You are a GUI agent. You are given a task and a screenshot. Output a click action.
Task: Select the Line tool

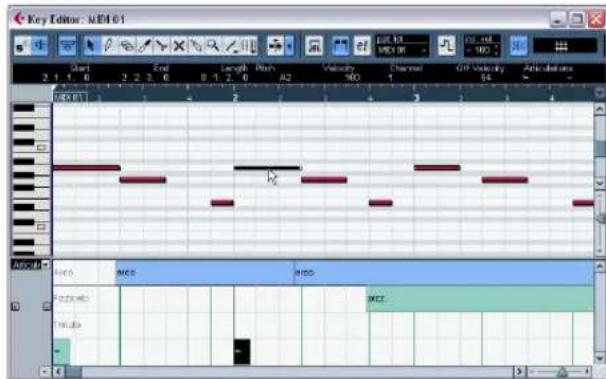coord(231,46)
